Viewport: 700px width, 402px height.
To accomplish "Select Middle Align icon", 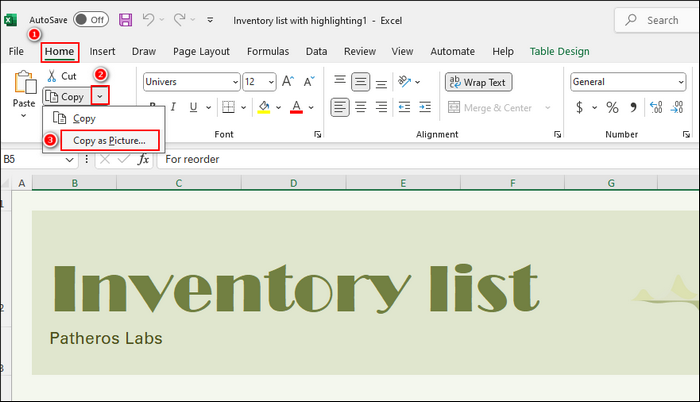I will pyautogui.click(x=360, y=82).
